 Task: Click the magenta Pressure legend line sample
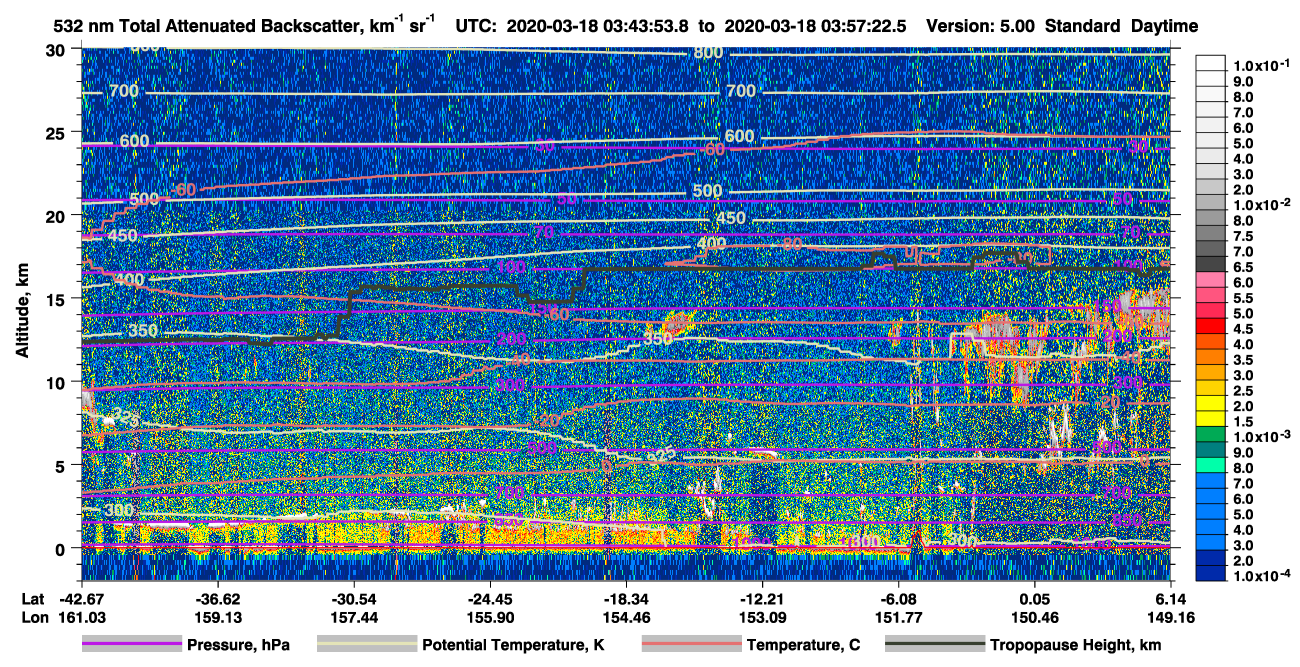133,645
